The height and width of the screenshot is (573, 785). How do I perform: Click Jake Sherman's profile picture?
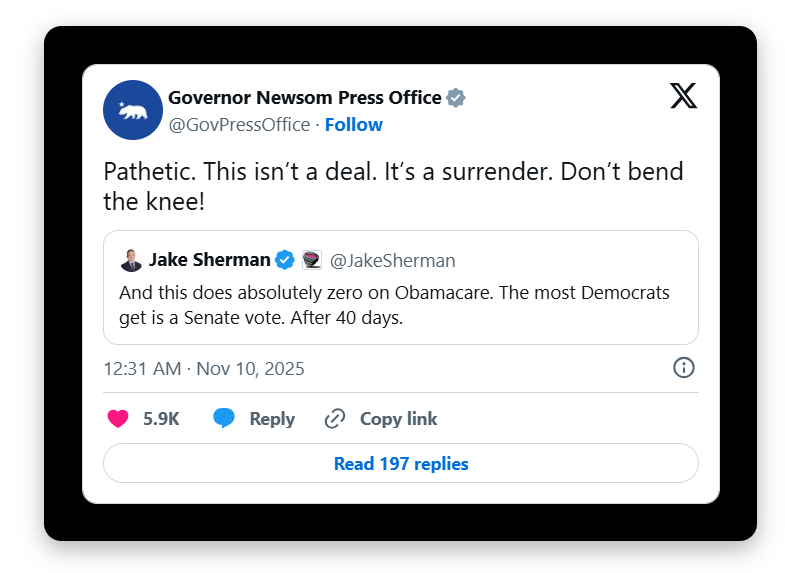pos(131,260)
